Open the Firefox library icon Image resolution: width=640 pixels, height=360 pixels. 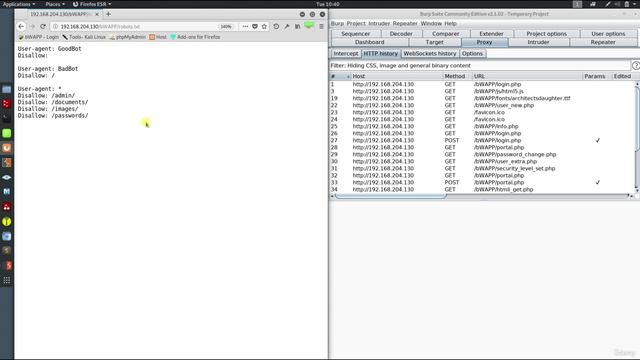298,26
